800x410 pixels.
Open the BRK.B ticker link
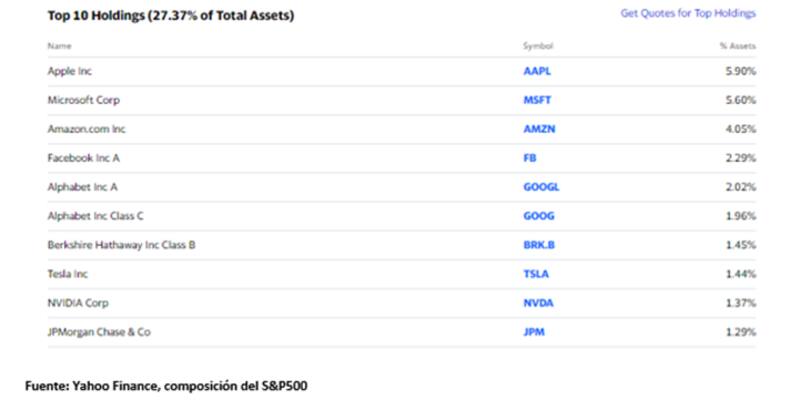point(539,245)
